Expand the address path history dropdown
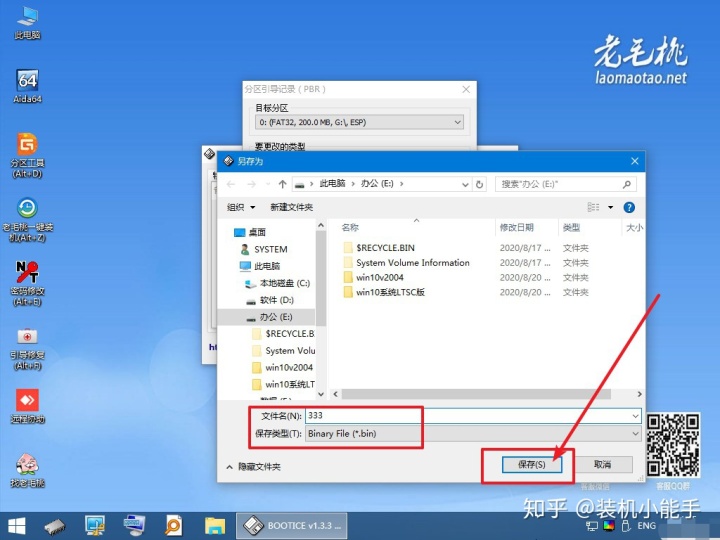 tap(465, 185)
